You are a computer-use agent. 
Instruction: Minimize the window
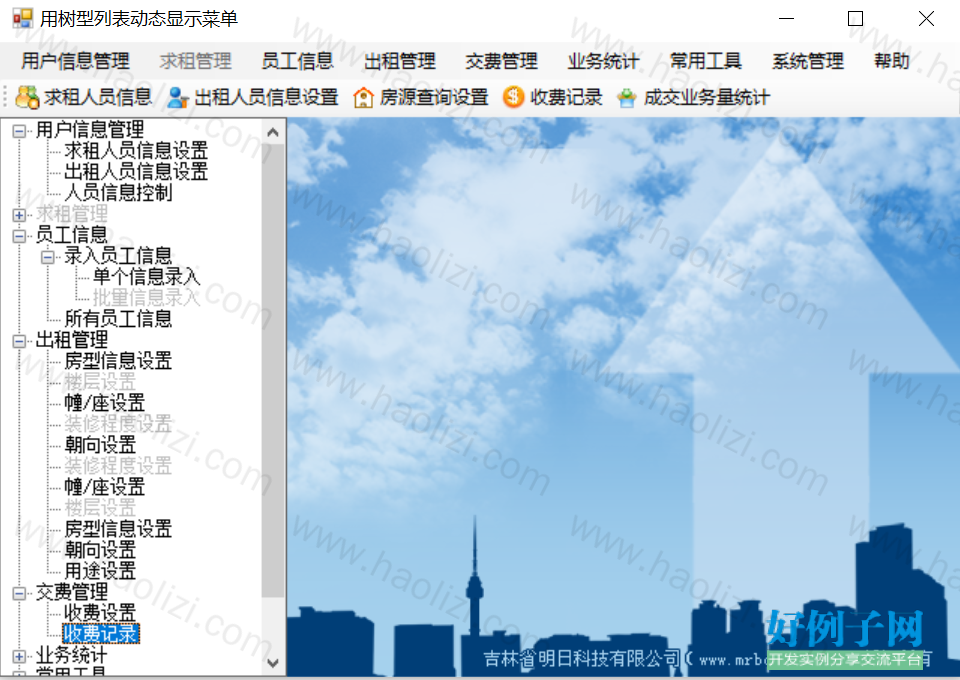click(x=786, y=19)
